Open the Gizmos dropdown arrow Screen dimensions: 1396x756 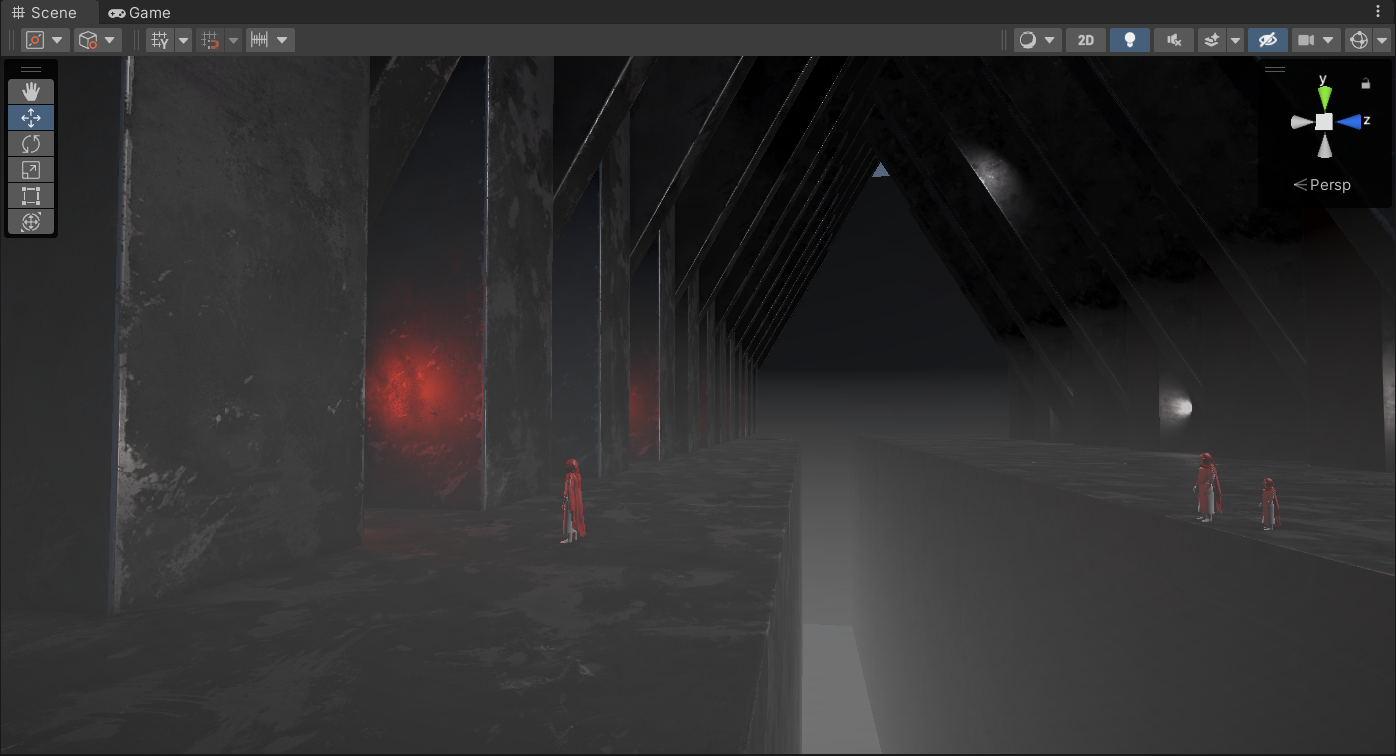pyautogui.click(x=1382, y=40)
